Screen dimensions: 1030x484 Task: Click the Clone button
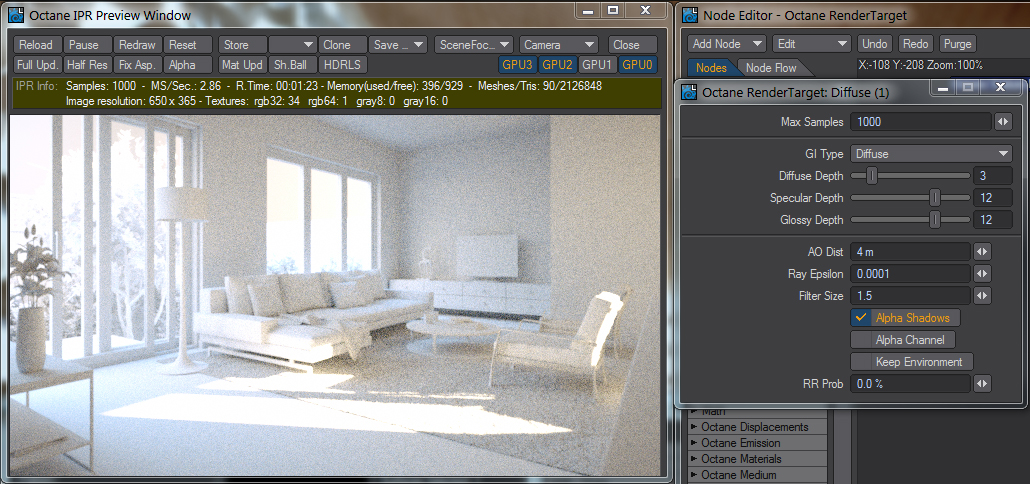(x=343, y=45)
